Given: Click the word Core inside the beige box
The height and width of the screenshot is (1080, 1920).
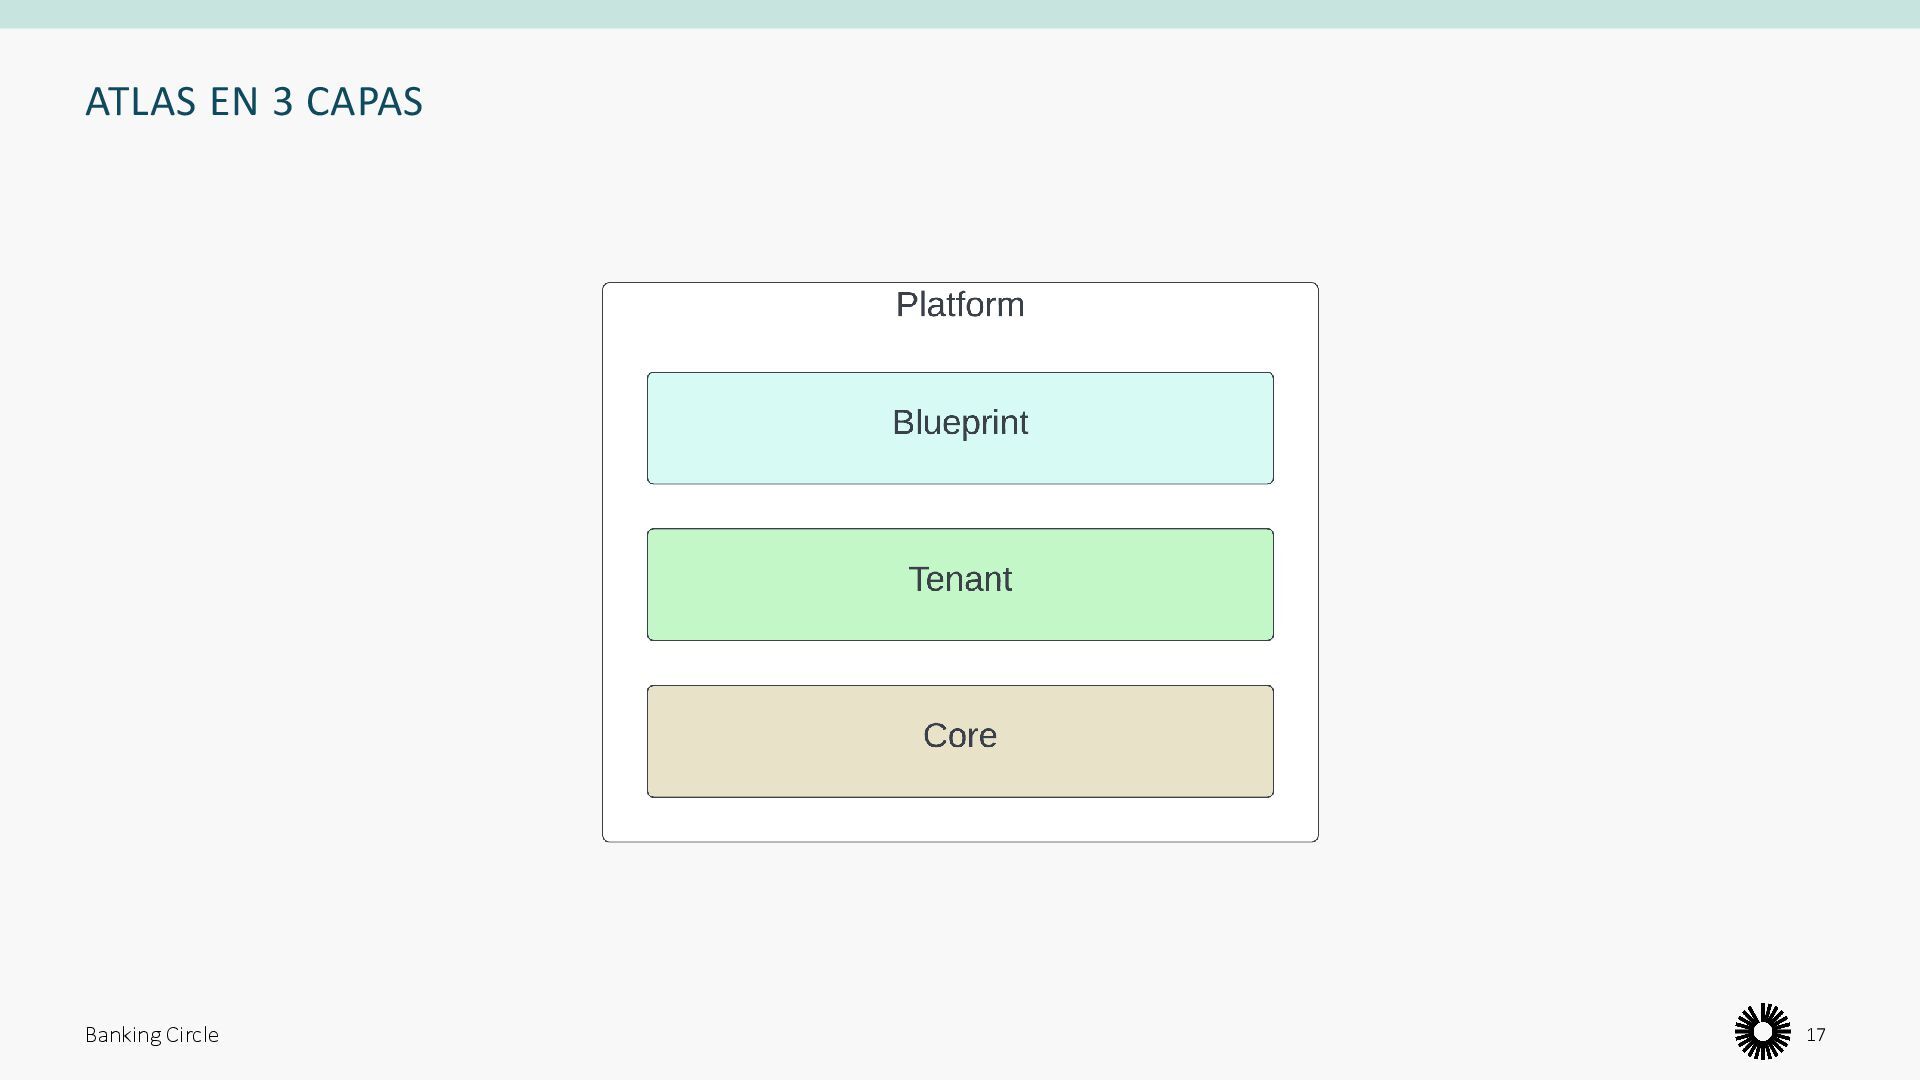Looking at the screenshot, I should (960, 736).
